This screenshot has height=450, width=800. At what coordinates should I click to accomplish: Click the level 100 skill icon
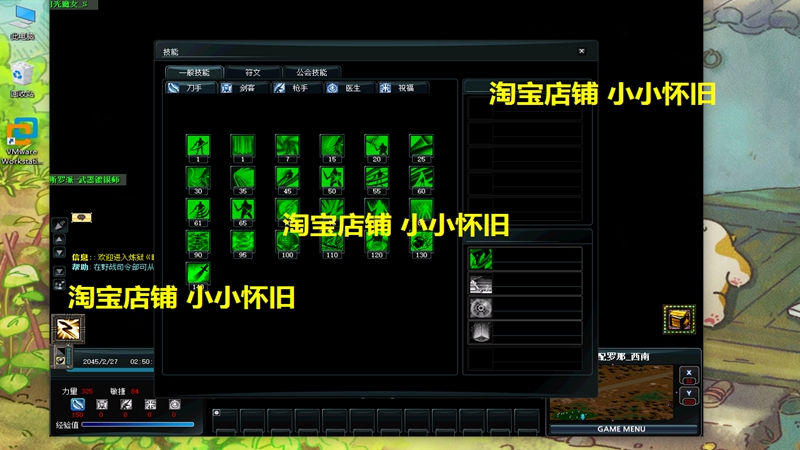click(287, 241)
